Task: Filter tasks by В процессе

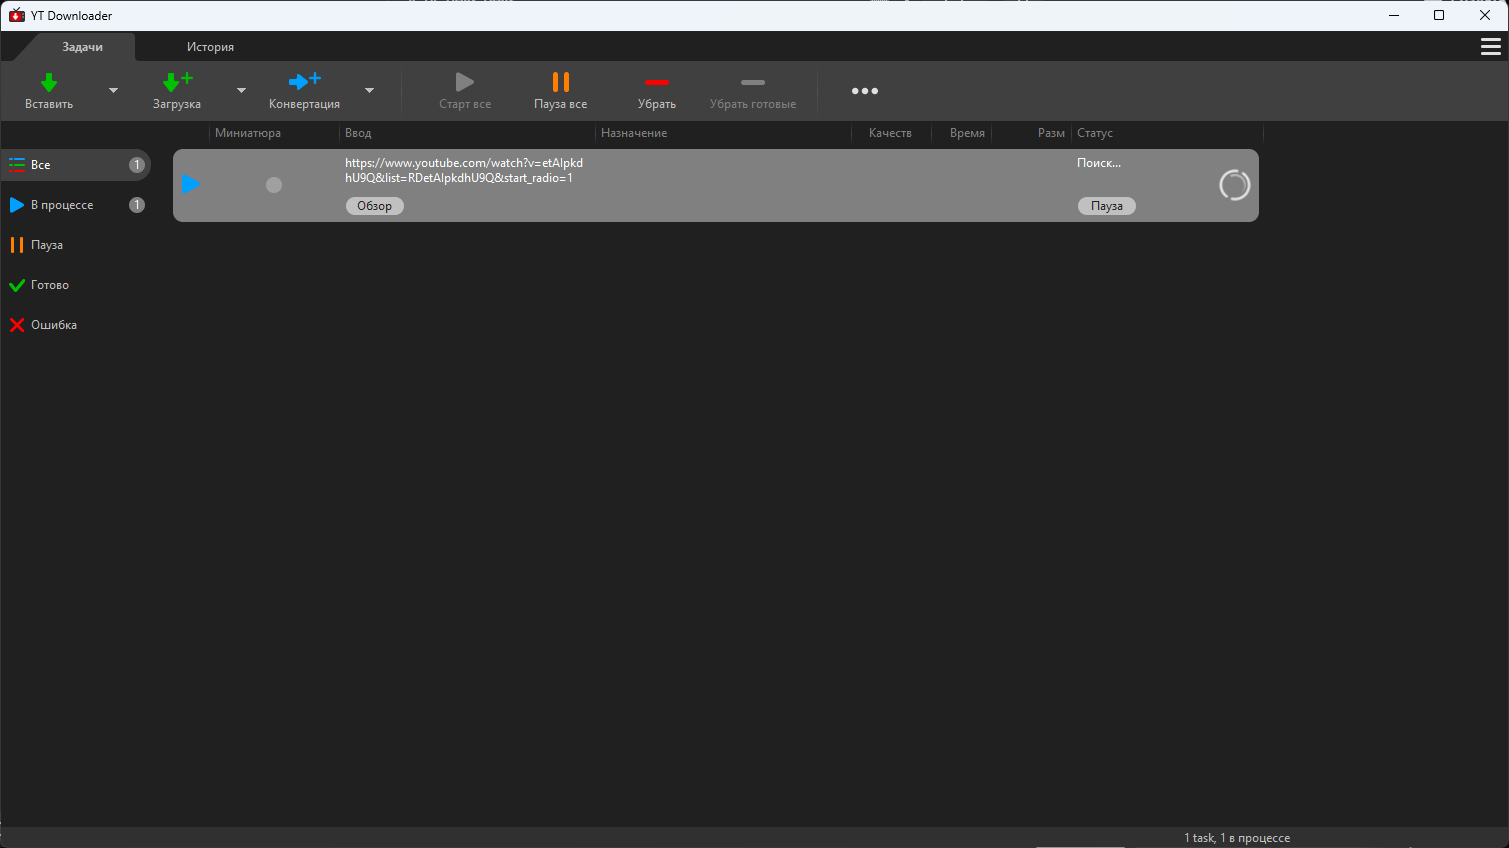Action: tap(62, 205)
